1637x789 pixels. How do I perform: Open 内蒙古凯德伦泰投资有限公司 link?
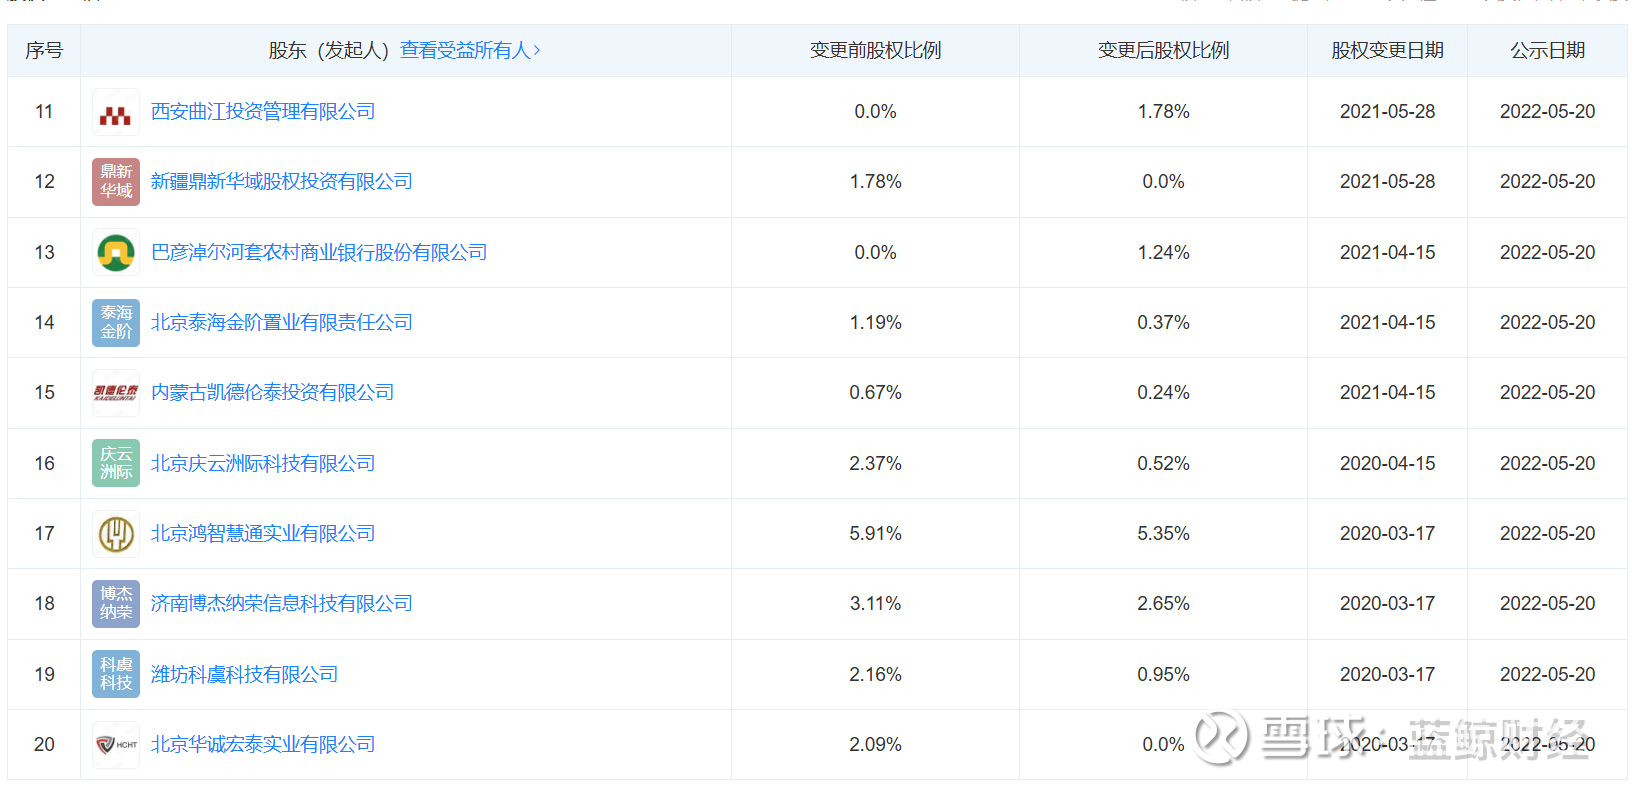pos(272,393)
